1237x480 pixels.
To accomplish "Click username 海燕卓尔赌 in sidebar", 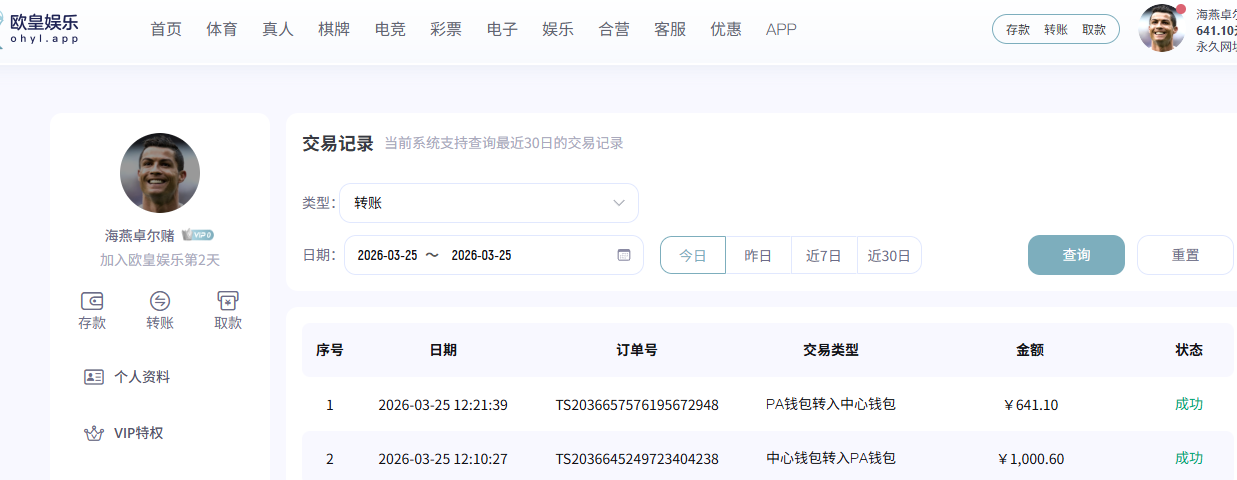I will [140, 236].
